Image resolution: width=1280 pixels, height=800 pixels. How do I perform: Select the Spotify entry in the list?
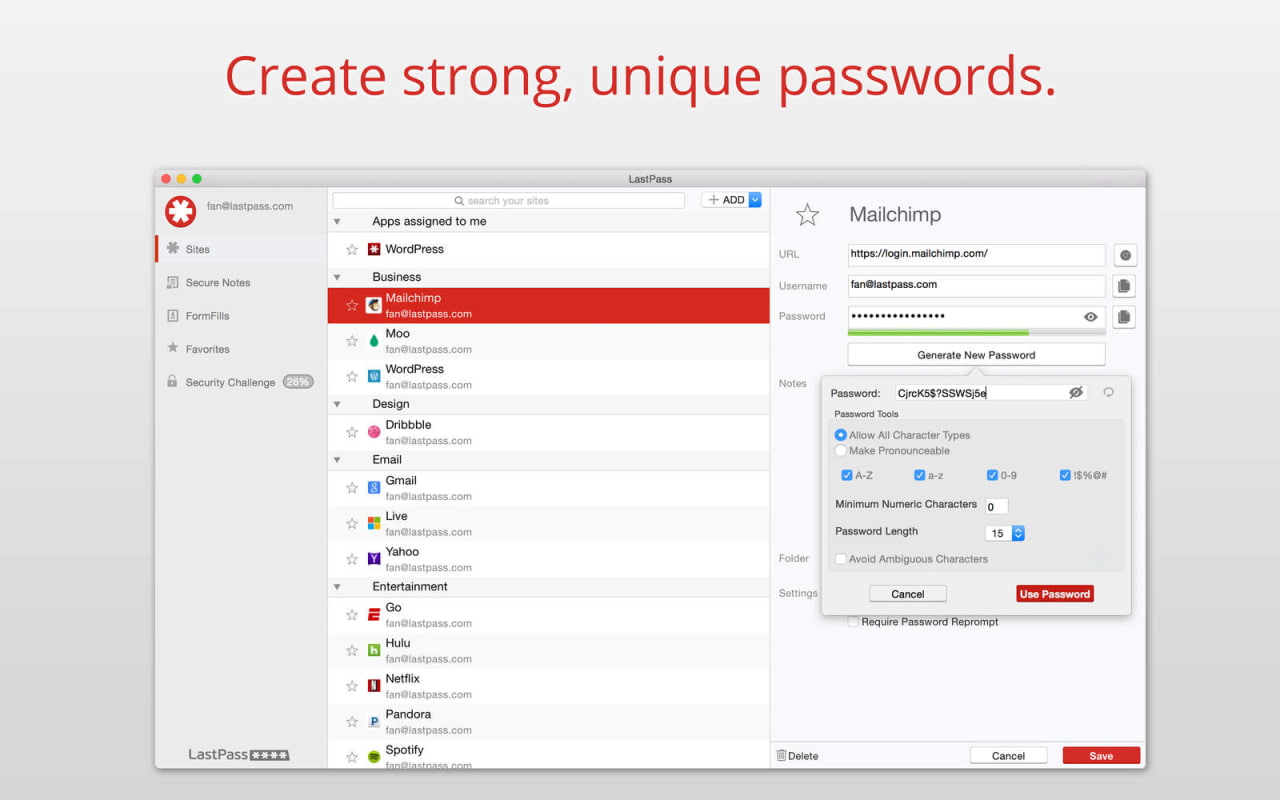(x=549, y=754)
